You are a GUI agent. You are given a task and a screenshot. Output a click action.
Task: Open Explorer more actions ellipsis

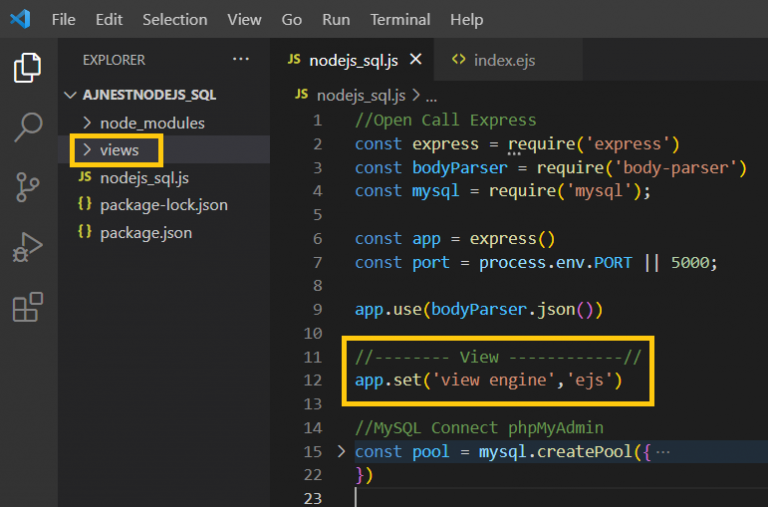click(x=241, y=60)
